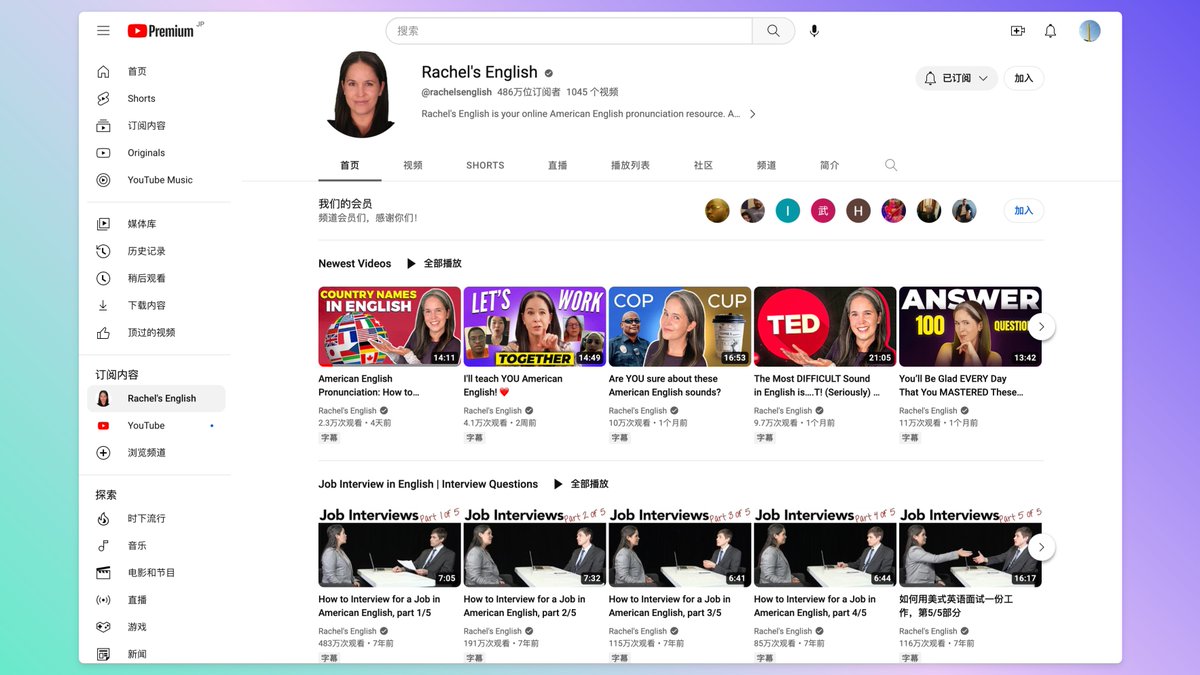1200x675 pixels.
Task: Open Rachel's English subscription in sidebar
Action: click(156, 398)
